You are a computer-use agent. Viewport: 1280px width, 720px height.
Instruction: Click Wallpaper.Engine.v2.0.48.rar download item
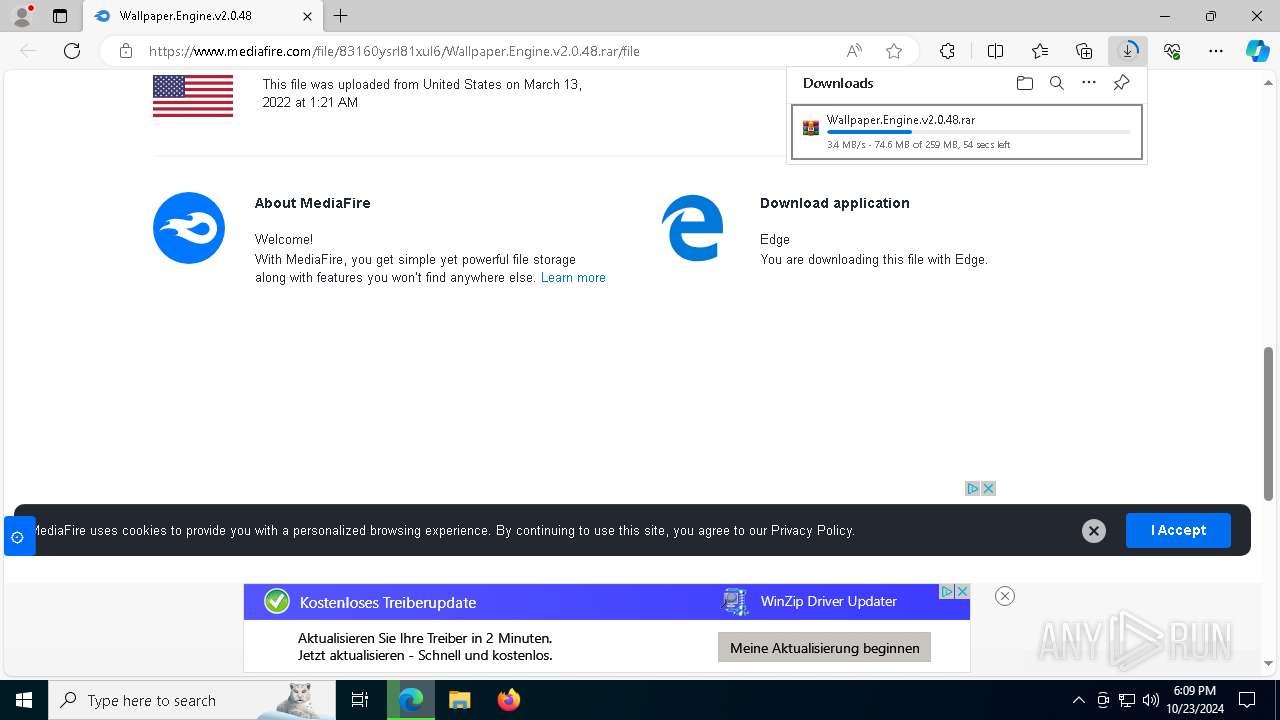966,132
